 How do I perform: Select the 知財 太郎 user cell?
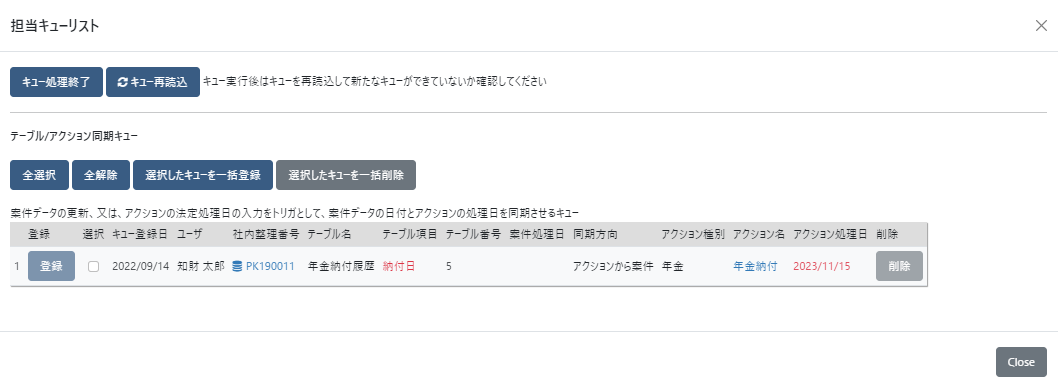pyautogui.click(x=200, y=266)
